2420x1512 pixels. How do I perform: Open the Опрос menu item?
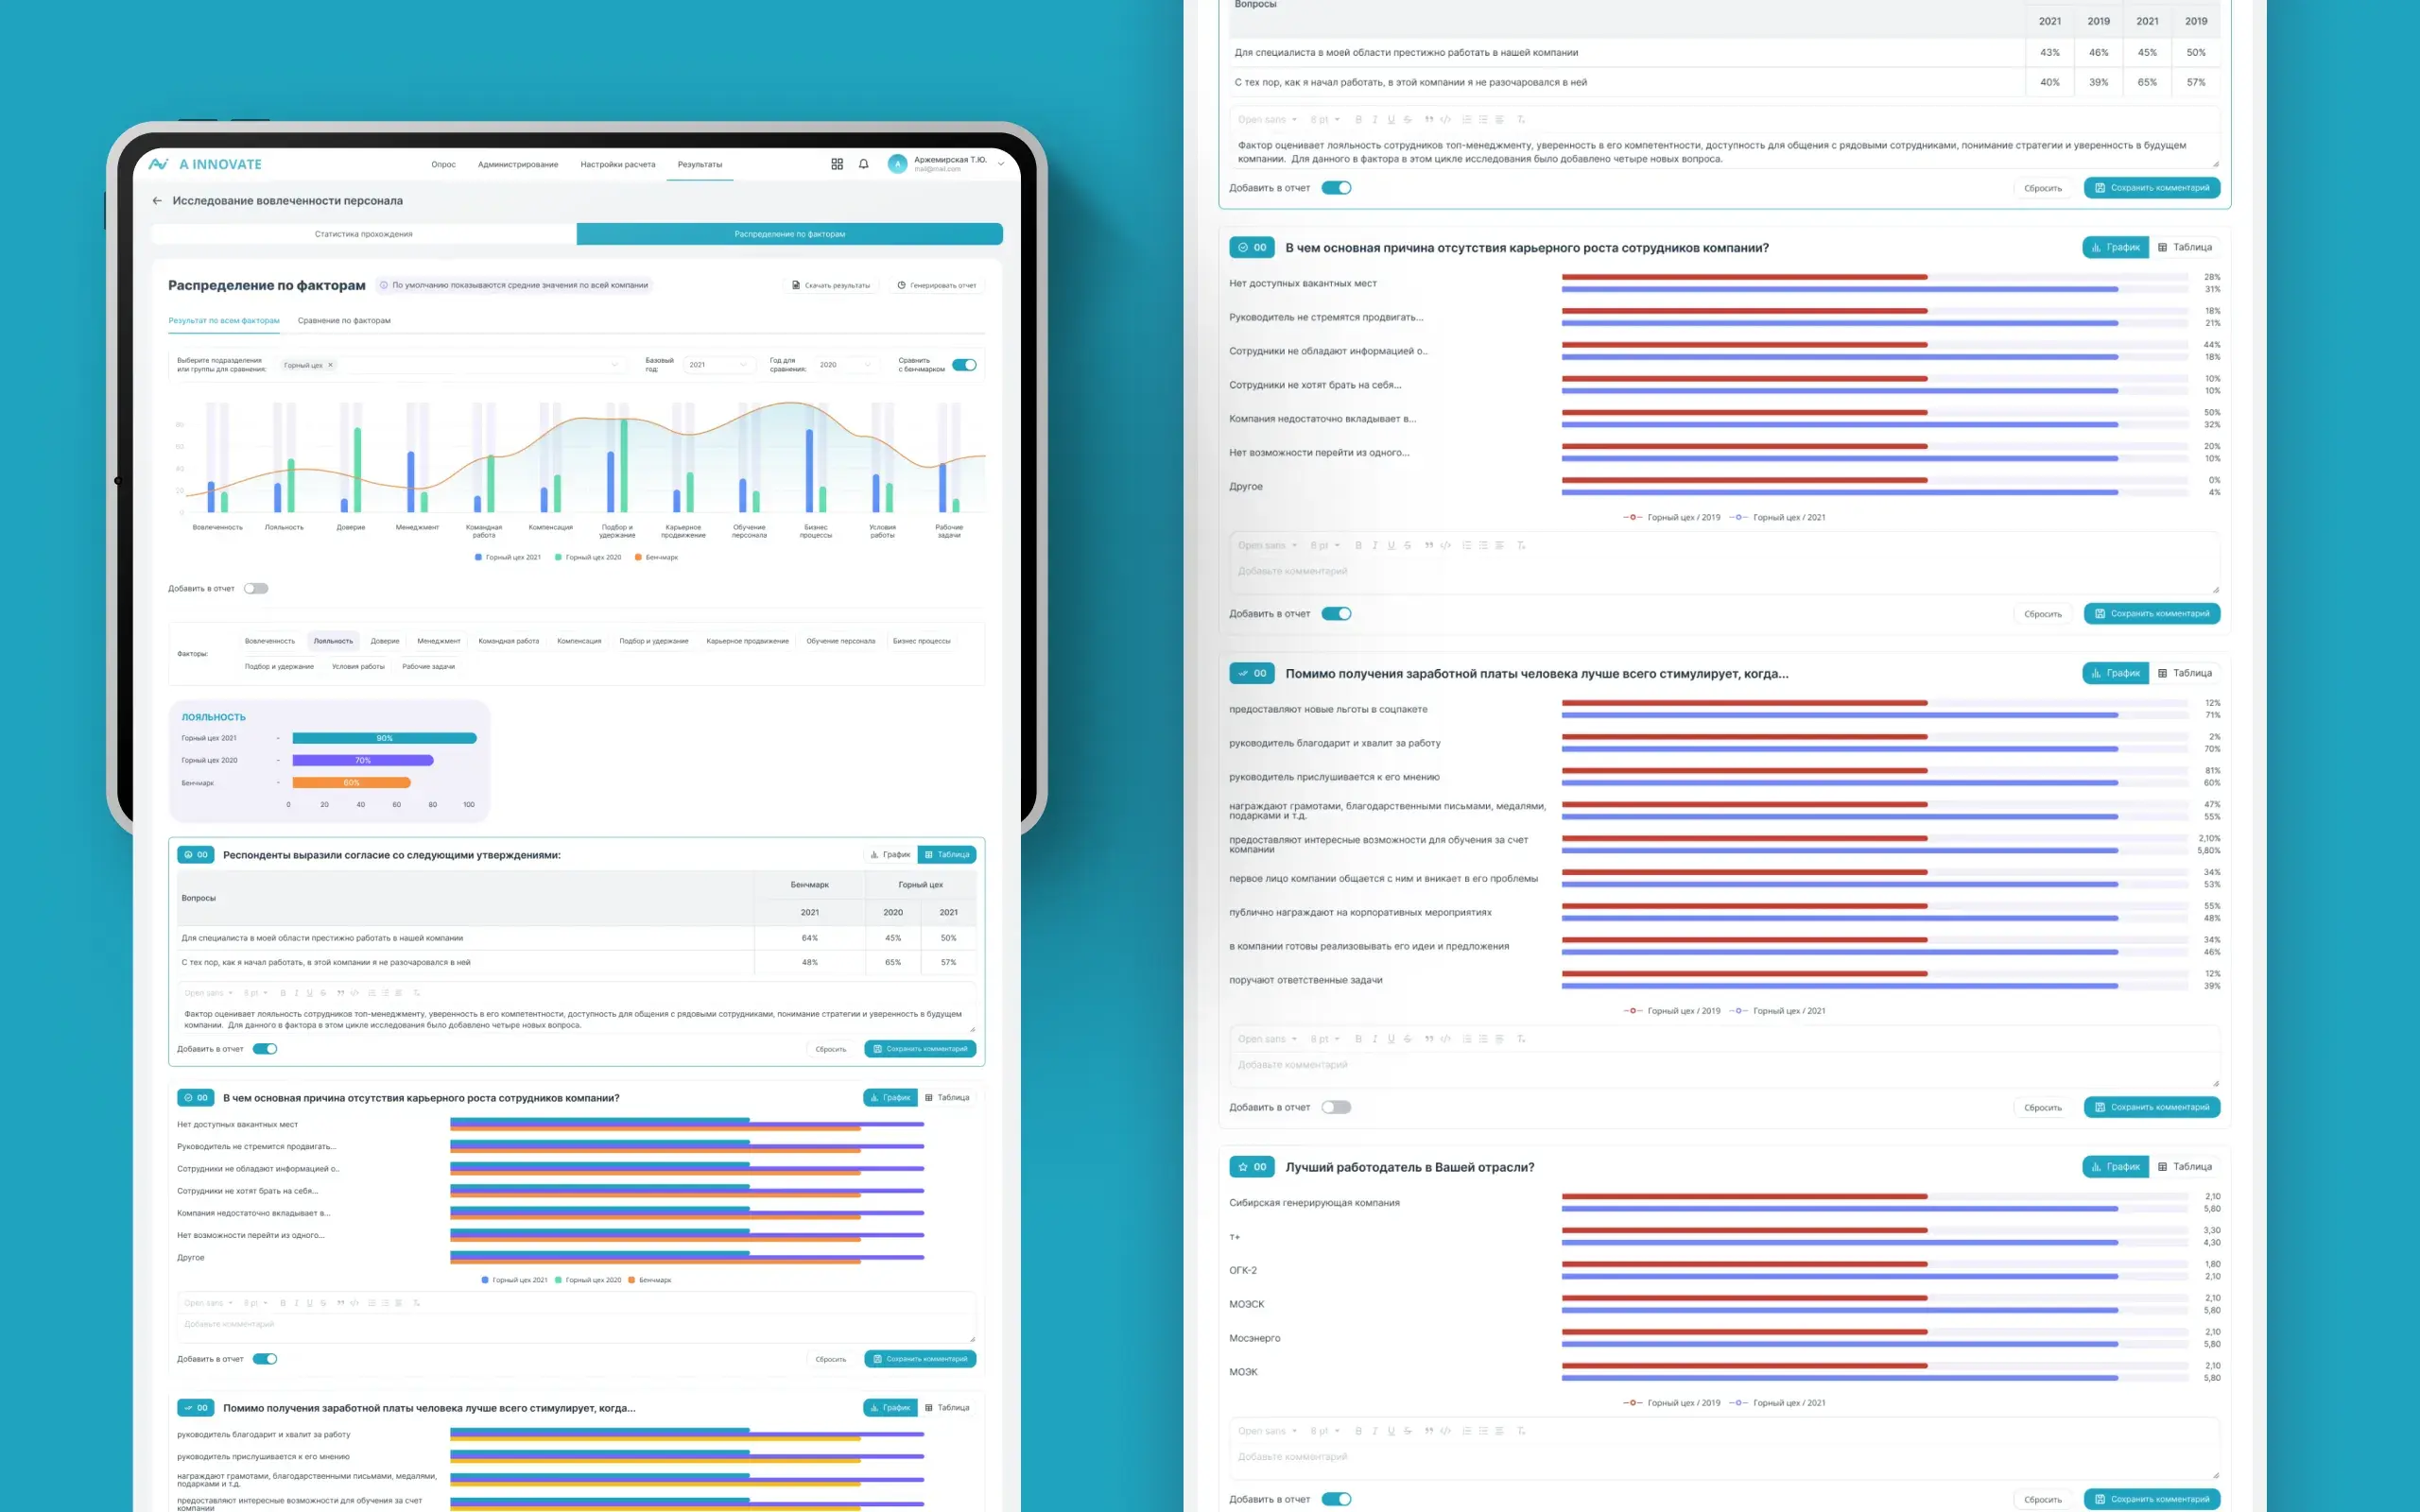click(x=443, y=164)
